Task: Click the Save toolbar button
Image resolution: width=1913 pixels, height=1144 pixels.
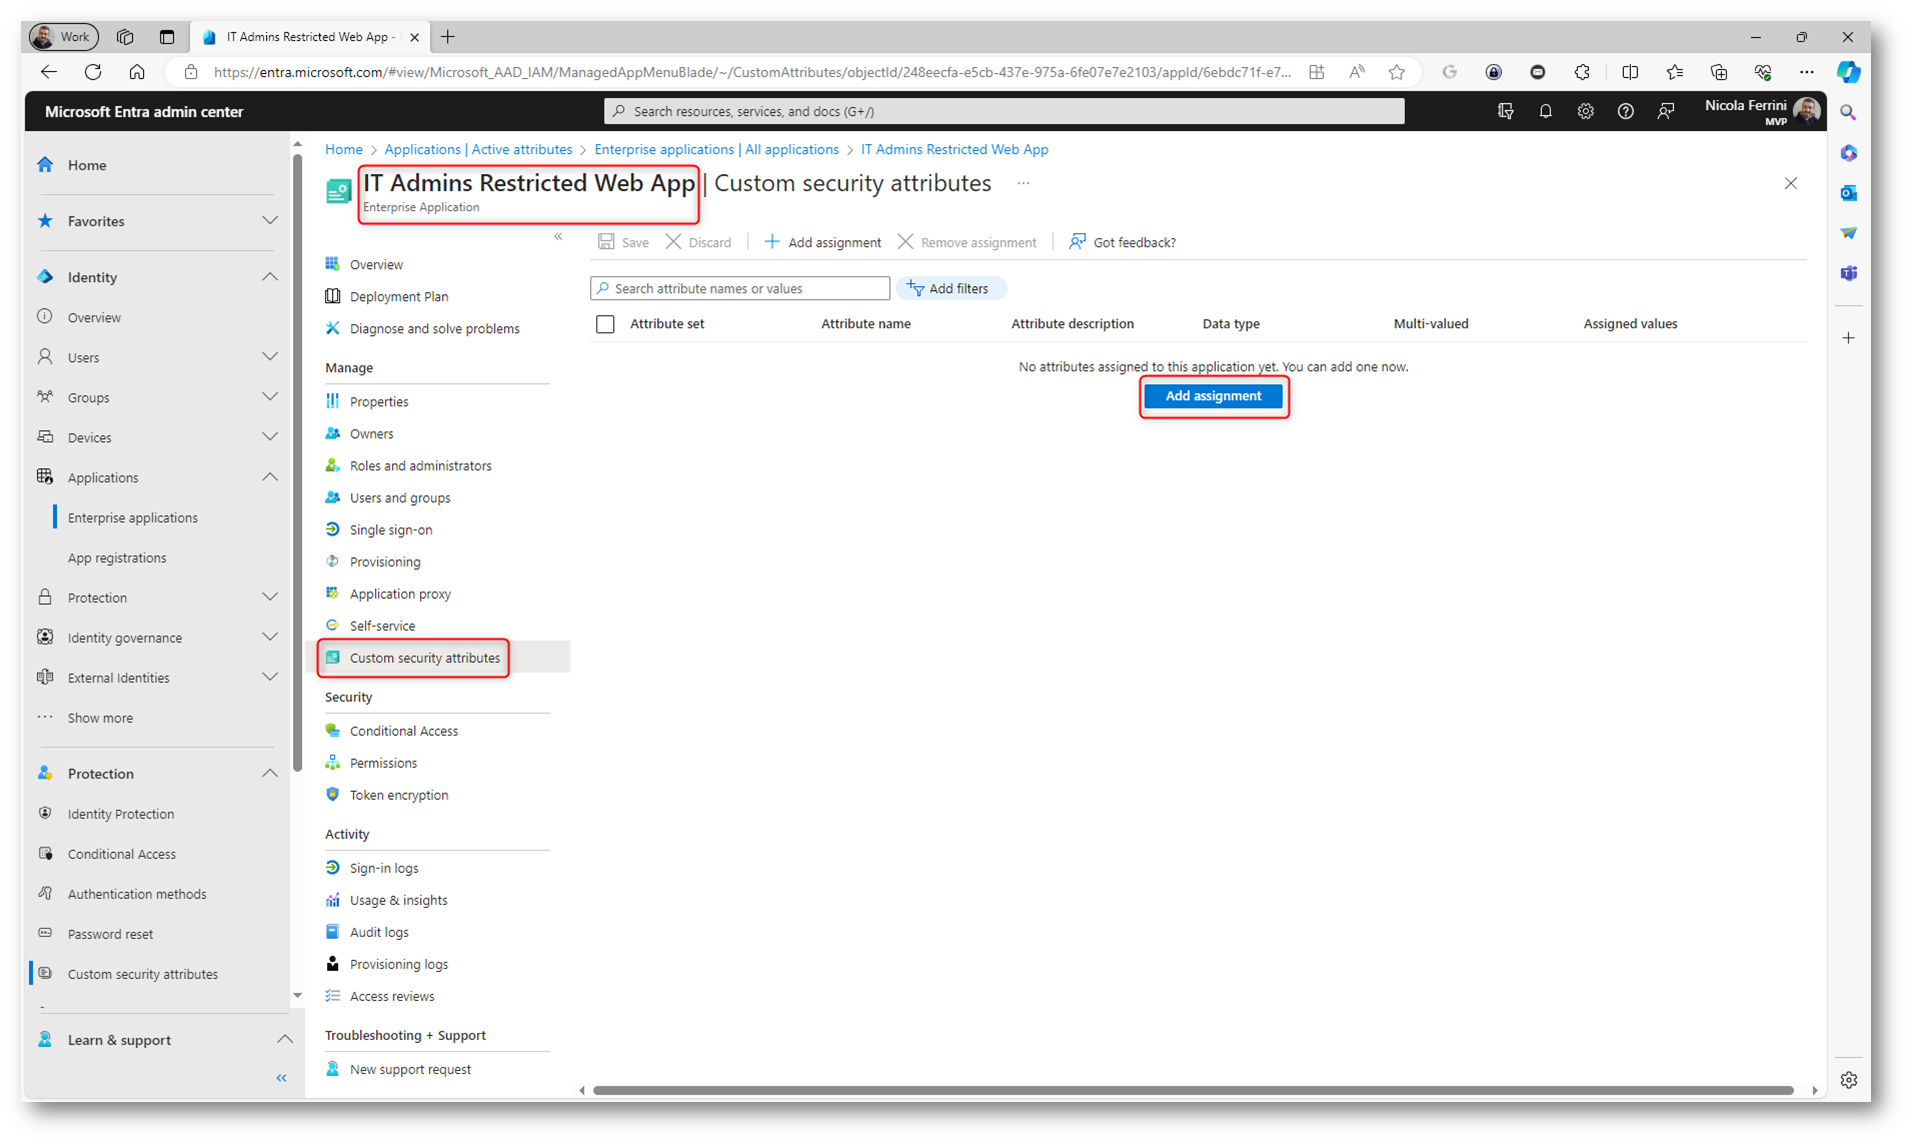Action: pos(623,242)
